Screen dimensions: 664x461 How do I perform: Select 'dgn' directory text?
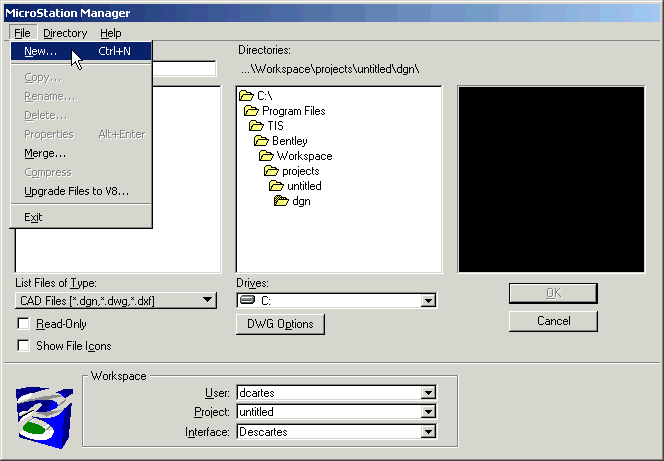(x=301, y=201)
